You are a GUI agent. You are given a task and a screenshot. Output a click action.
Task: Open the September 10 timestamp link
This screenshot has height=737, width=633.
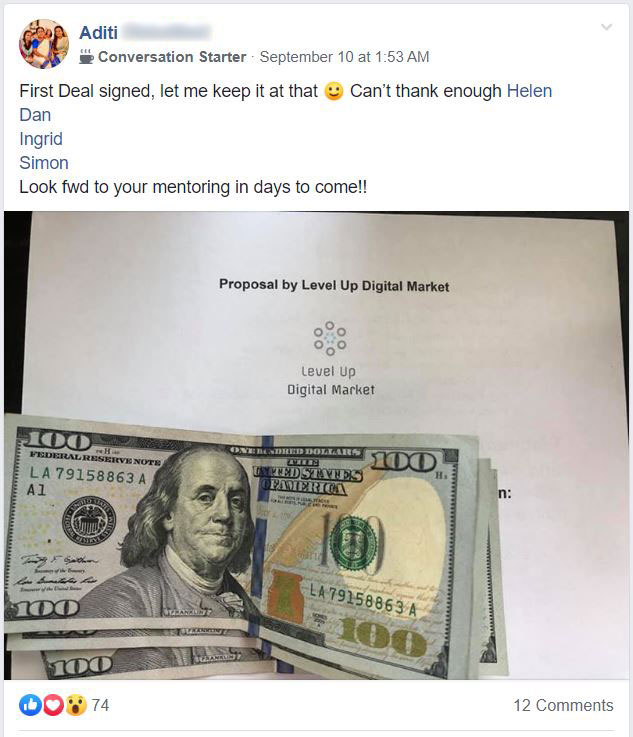coord(344,57)
